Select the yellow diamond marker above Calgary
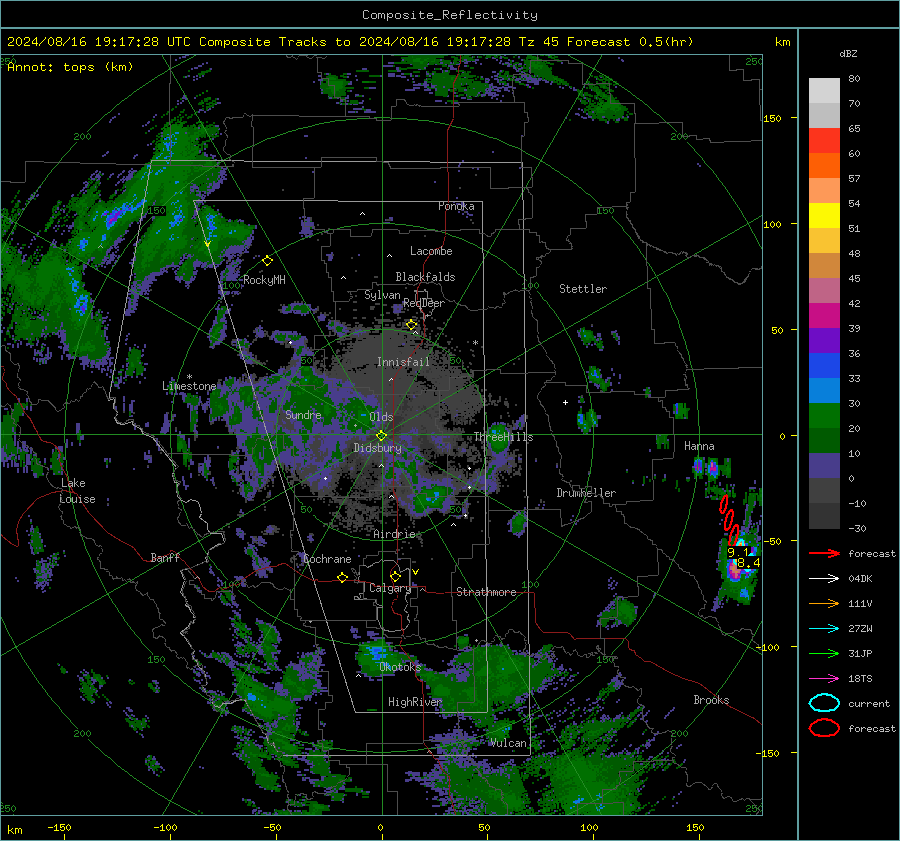900x841 pixels. (x=395, y=576)
